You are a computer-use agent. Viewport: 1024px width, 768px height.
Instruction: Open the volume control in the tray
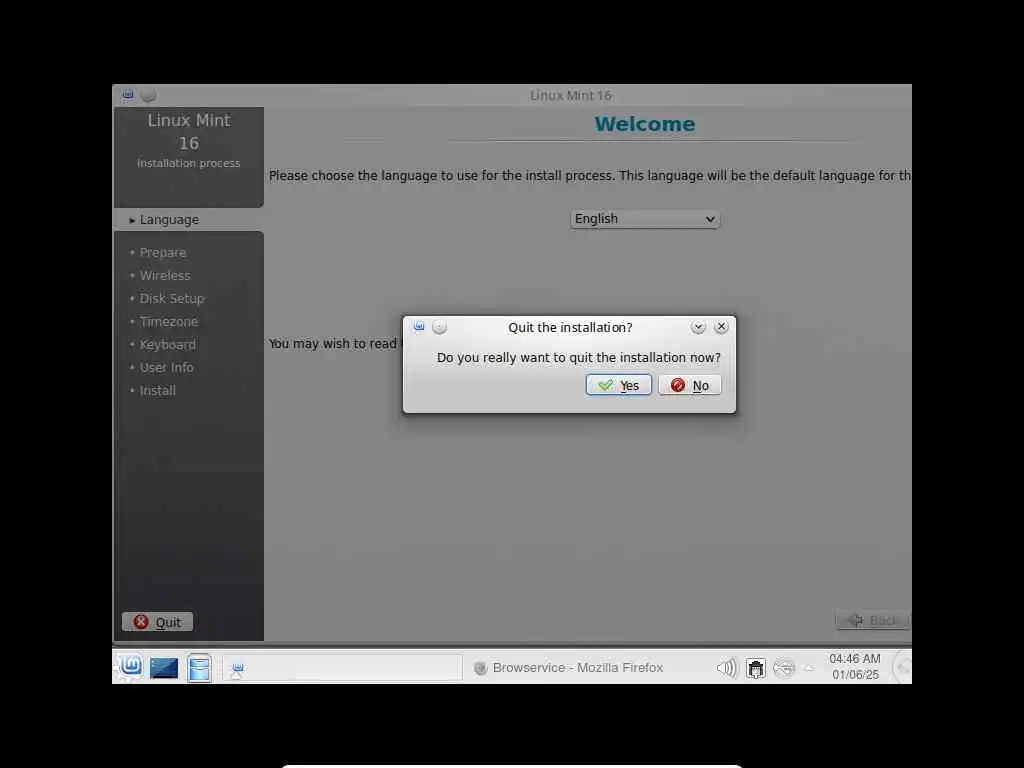726,668
